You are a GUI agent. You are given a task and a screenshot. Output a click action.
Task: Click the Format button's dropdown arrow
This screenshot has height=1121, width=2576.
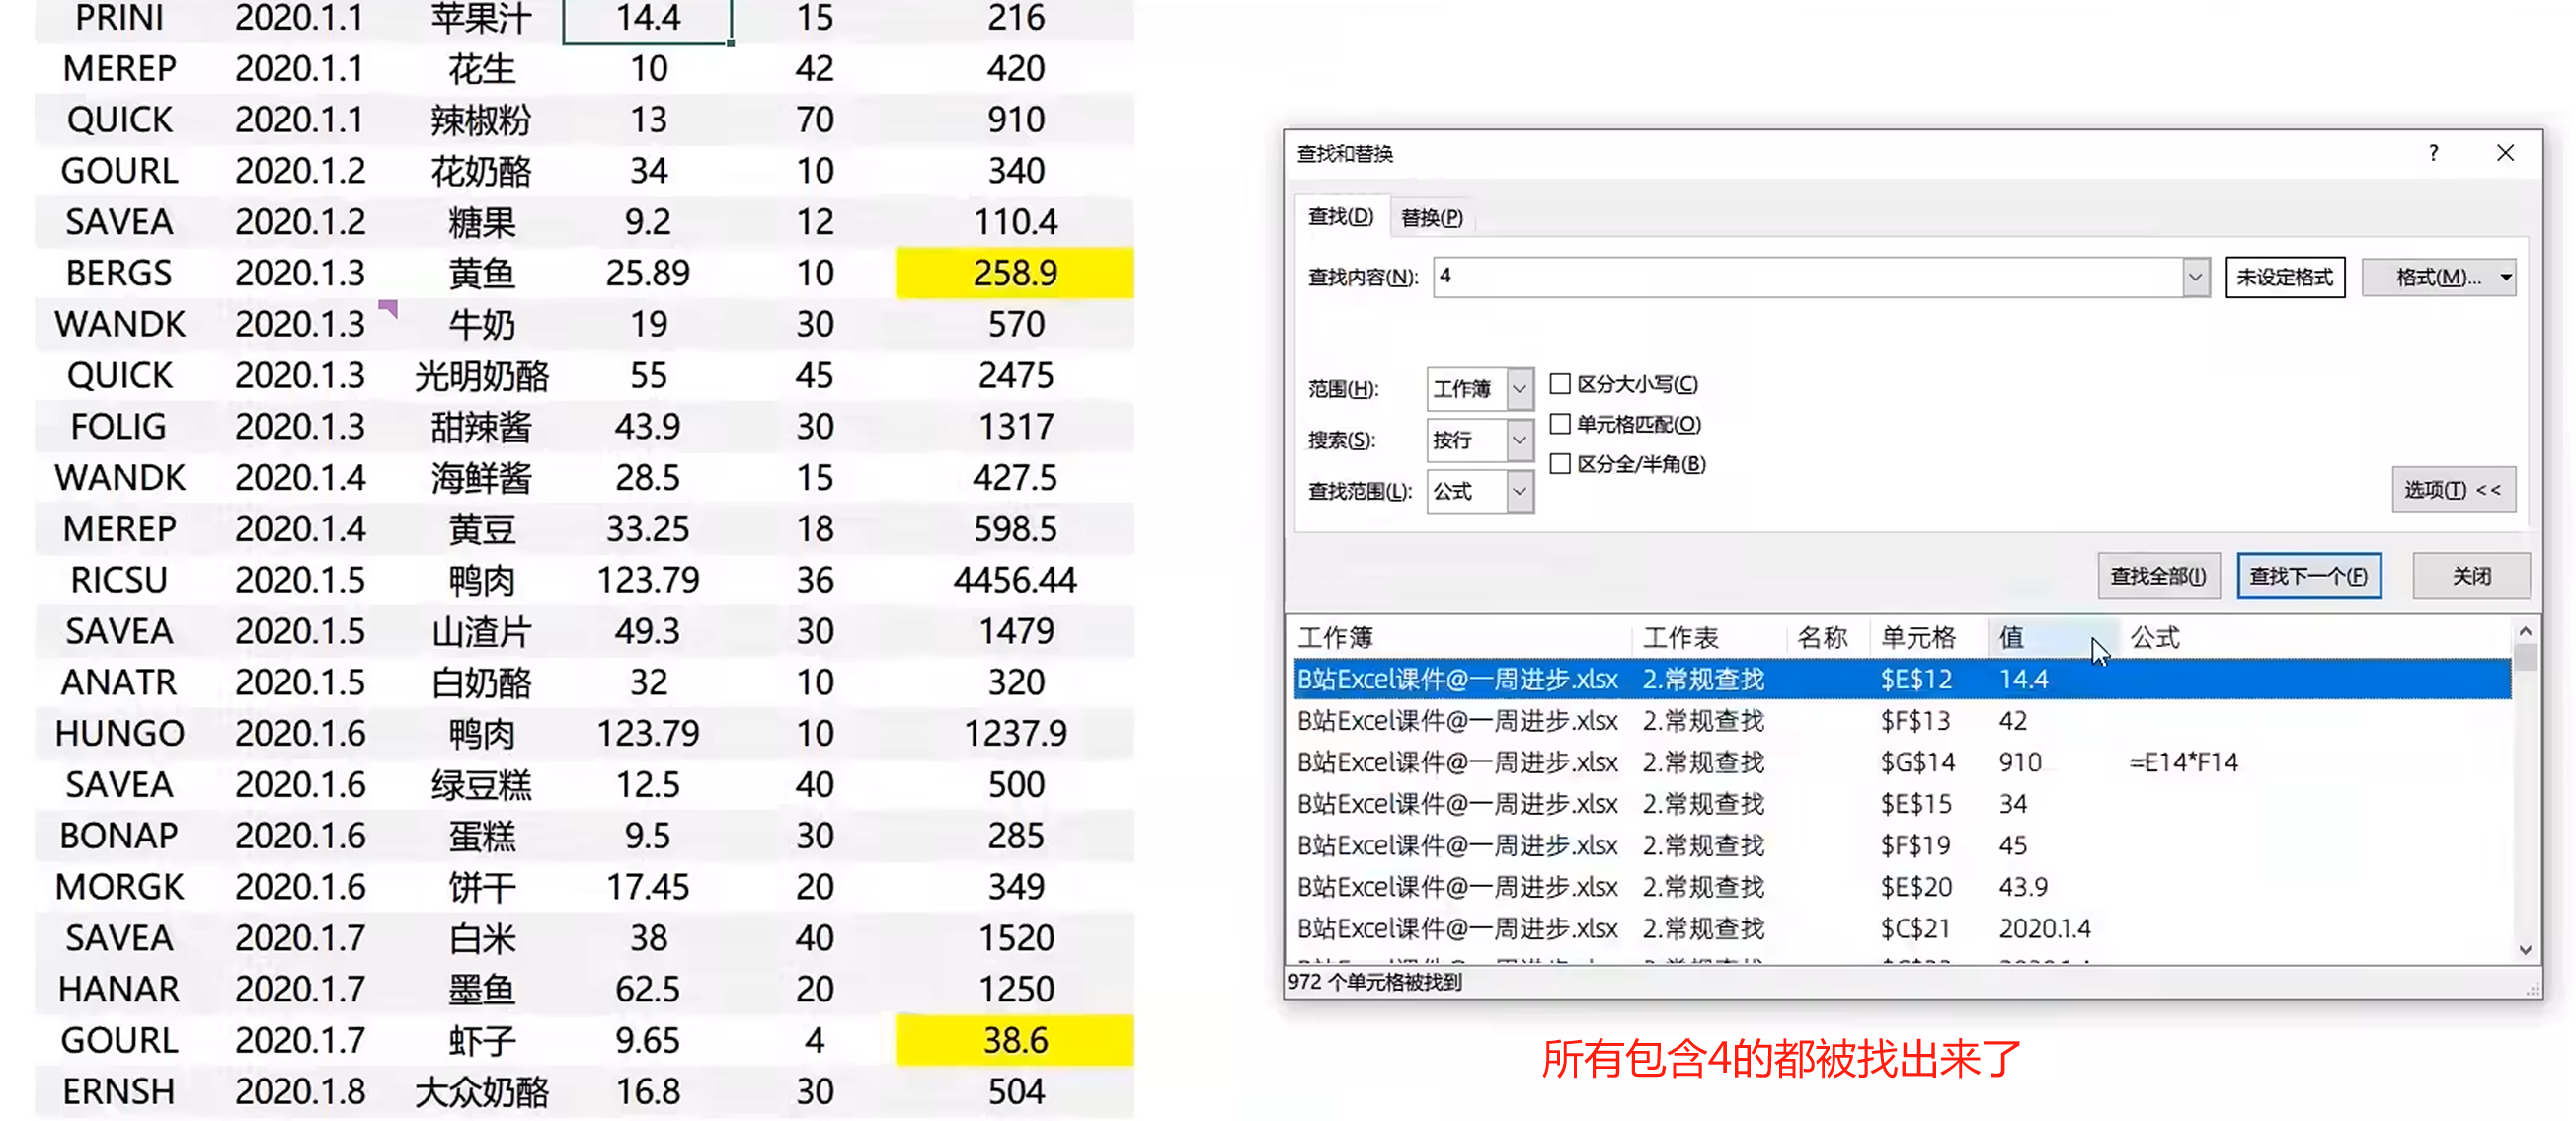point(2506,277)
